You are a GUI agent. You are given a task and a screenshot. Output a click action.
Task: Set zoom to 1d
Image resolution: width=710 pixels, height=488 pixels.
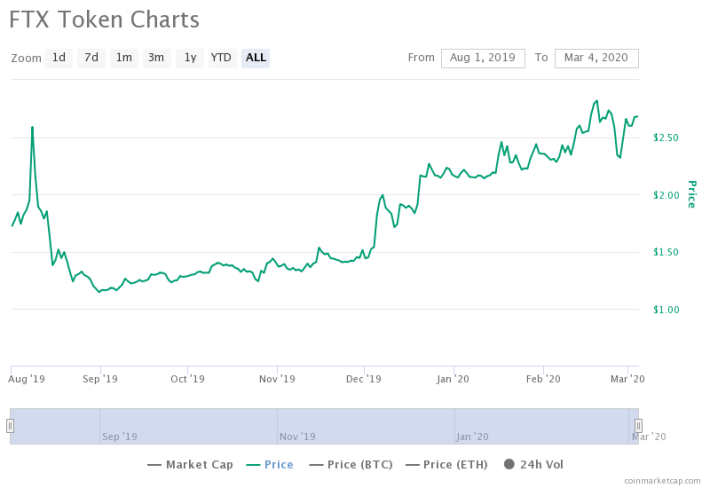tap(59, 58)
